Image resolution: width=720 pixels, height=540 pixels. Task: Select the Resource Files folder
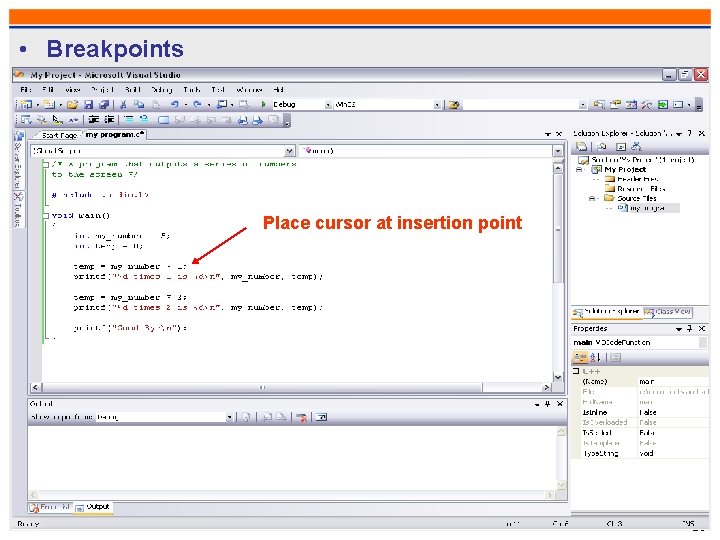click(636, 189)
